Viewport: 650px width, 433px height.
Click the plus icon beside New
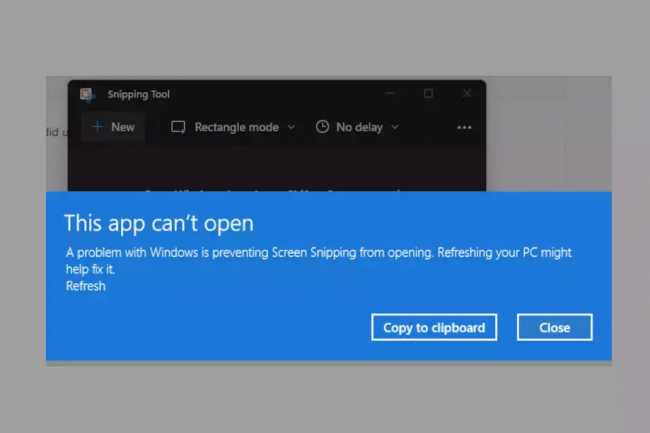point(97,126)
